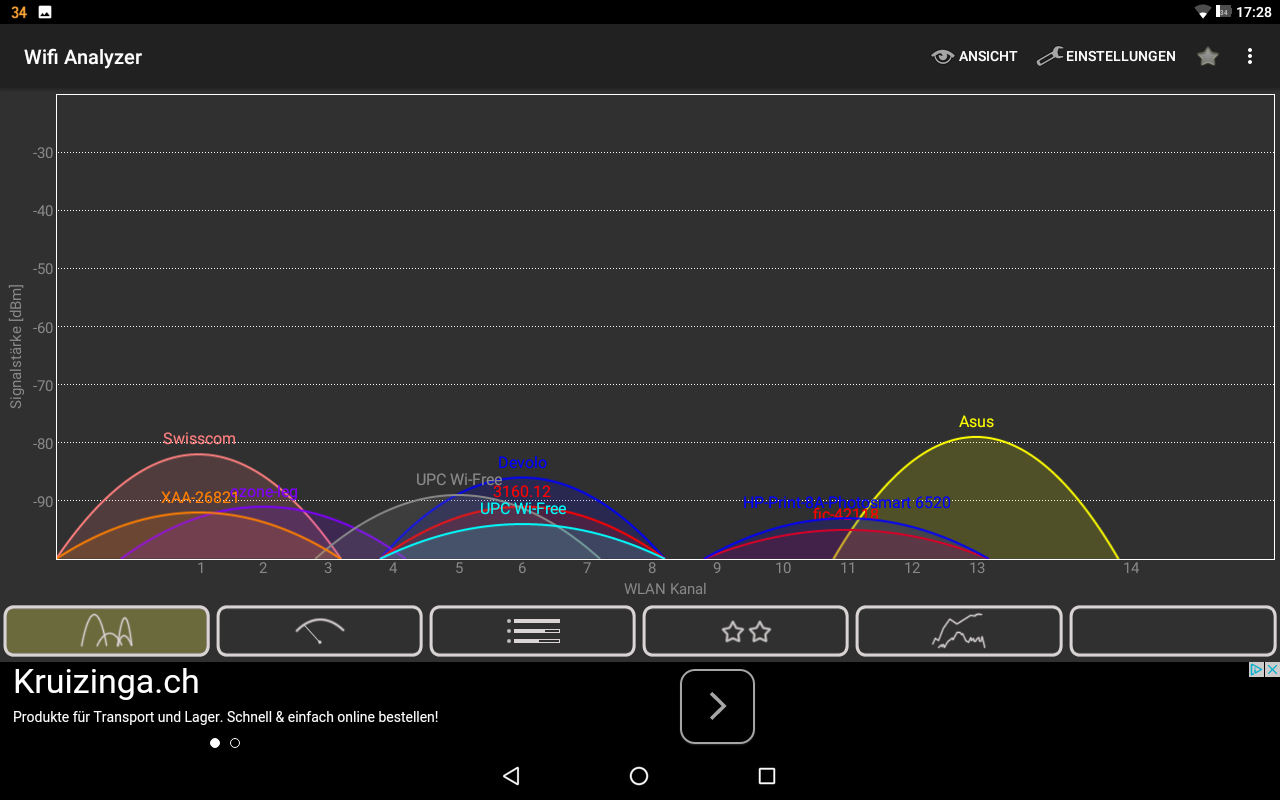This screenshot has width=1280, height=800.
Task: Click the cyan UPC Wi-Free label
Action: [x=523, y=509]
